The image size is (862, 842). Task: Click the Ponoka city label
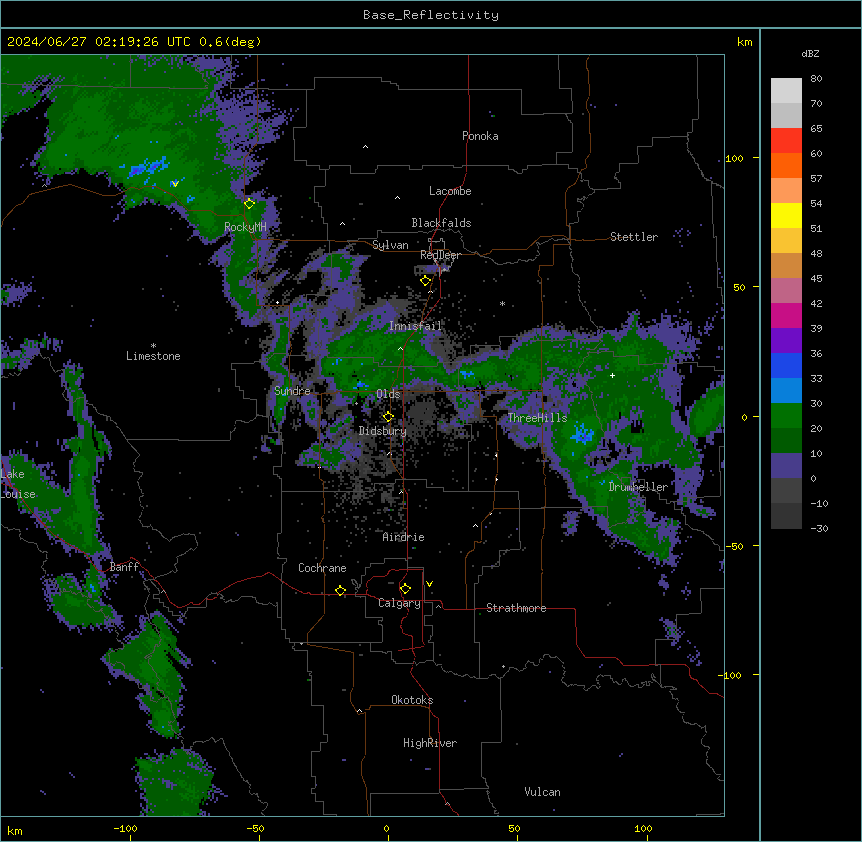pos(480,136)
